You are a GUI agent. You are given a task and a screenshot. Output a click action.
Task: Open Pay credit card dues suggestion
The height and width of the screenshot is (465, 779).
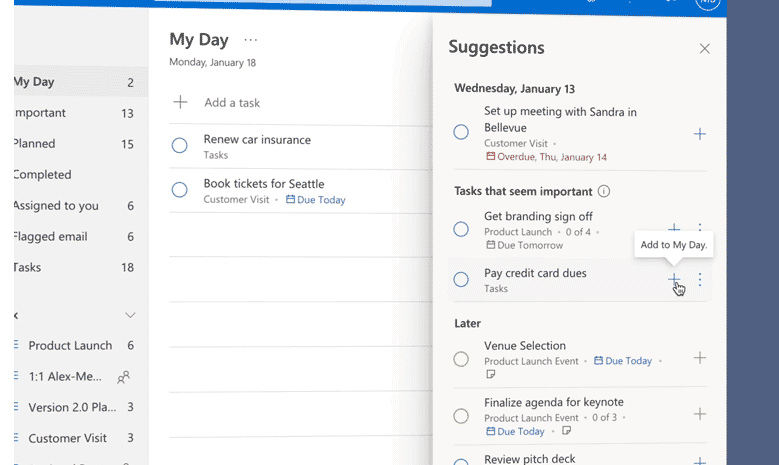579,280
